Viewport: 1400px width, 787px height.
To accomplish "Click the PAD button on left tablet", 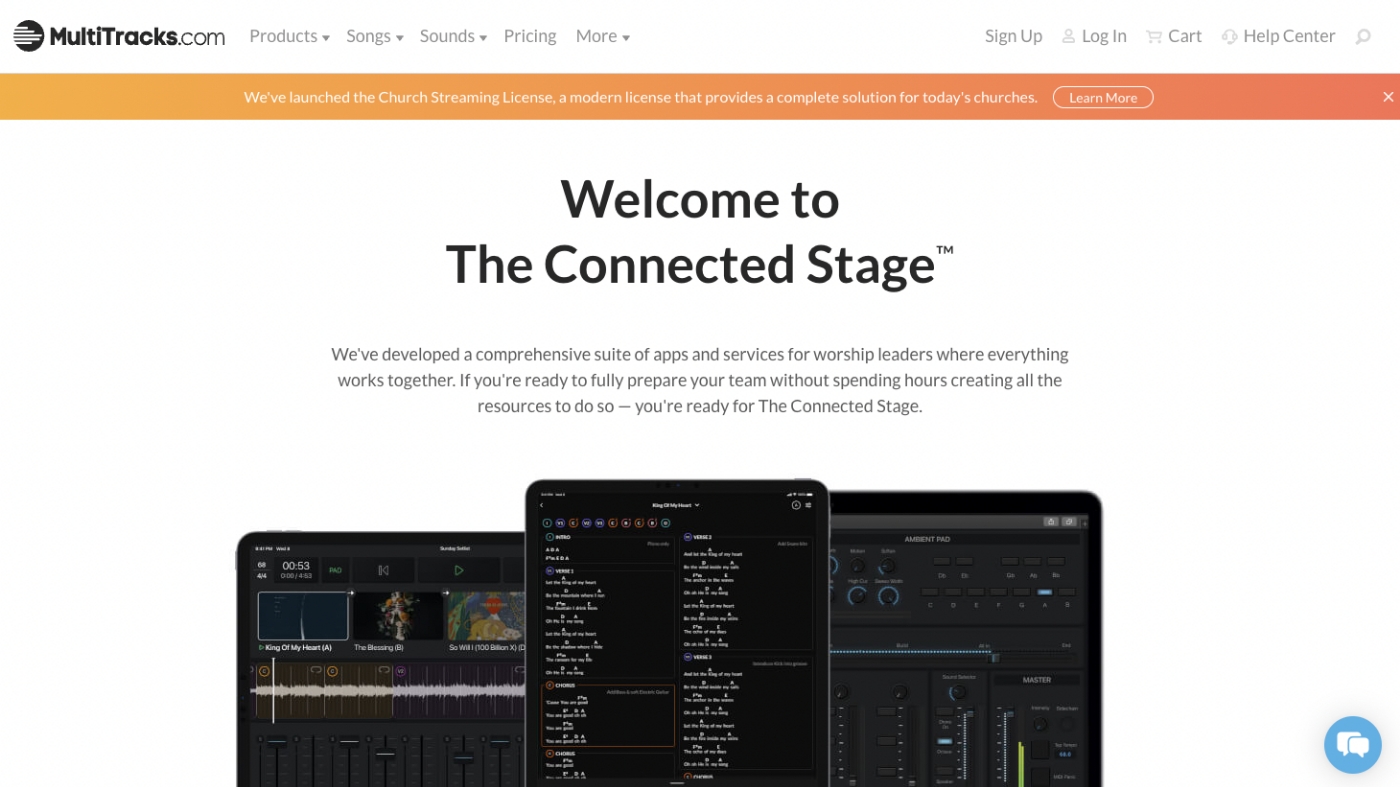I will [335, 570].
